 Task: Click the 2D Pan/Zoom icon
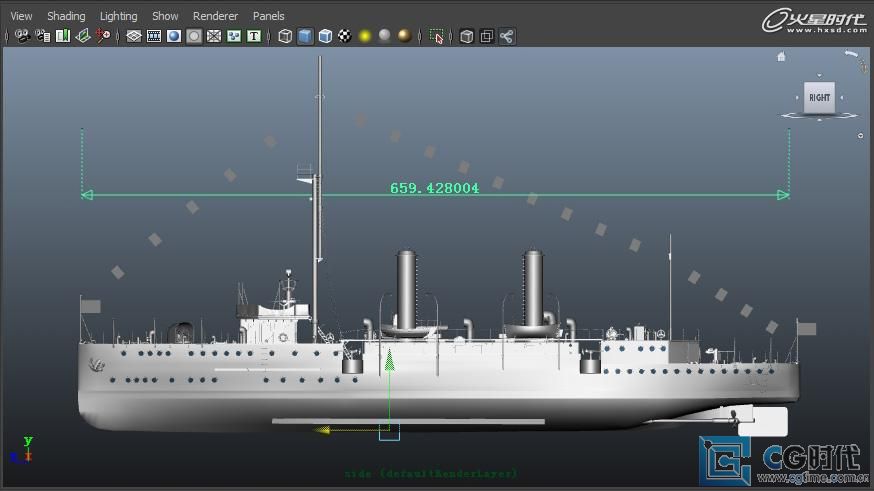coord(103,36)
